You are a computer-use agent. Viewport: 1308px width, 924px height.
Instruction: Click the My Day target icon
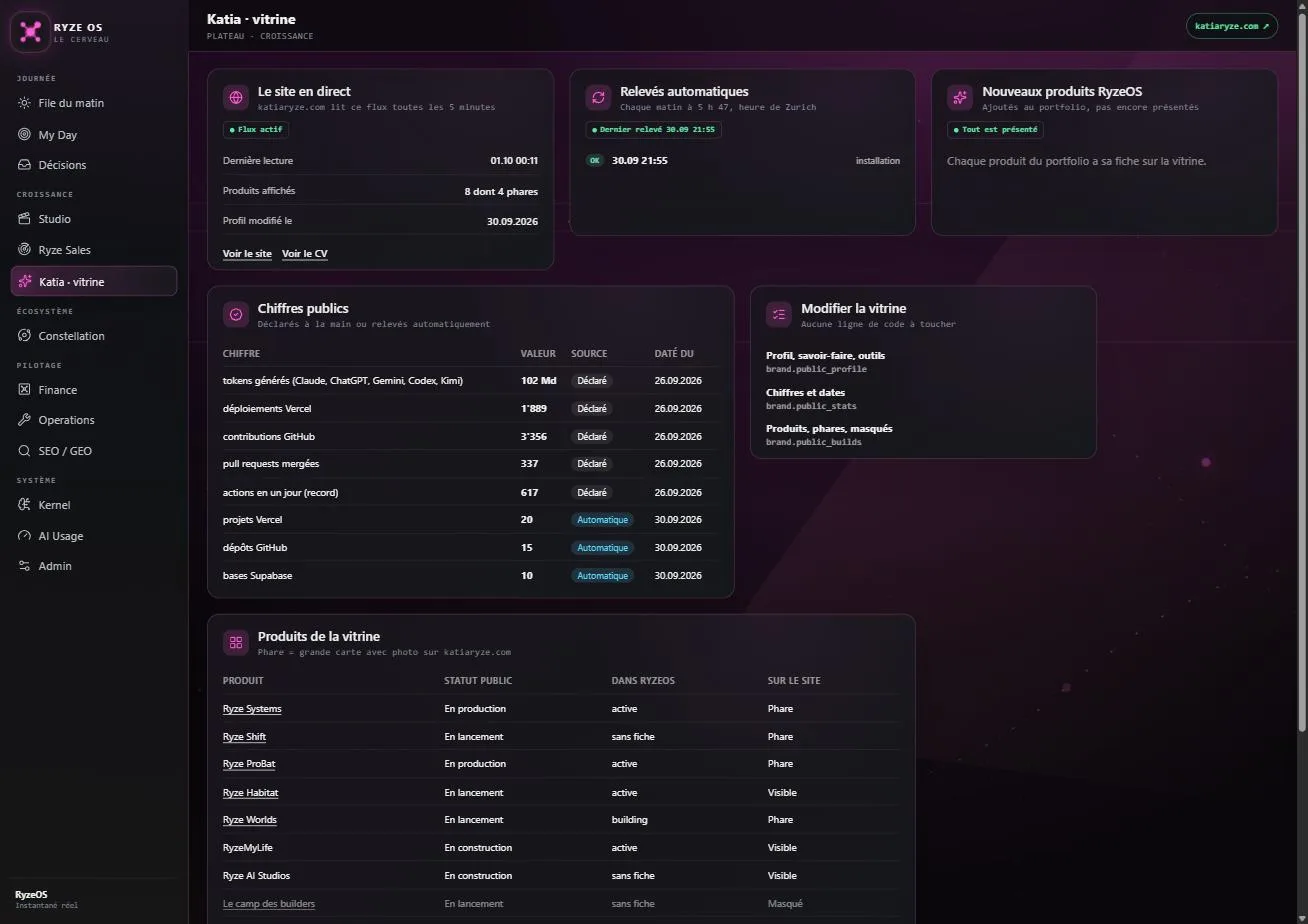25,134
